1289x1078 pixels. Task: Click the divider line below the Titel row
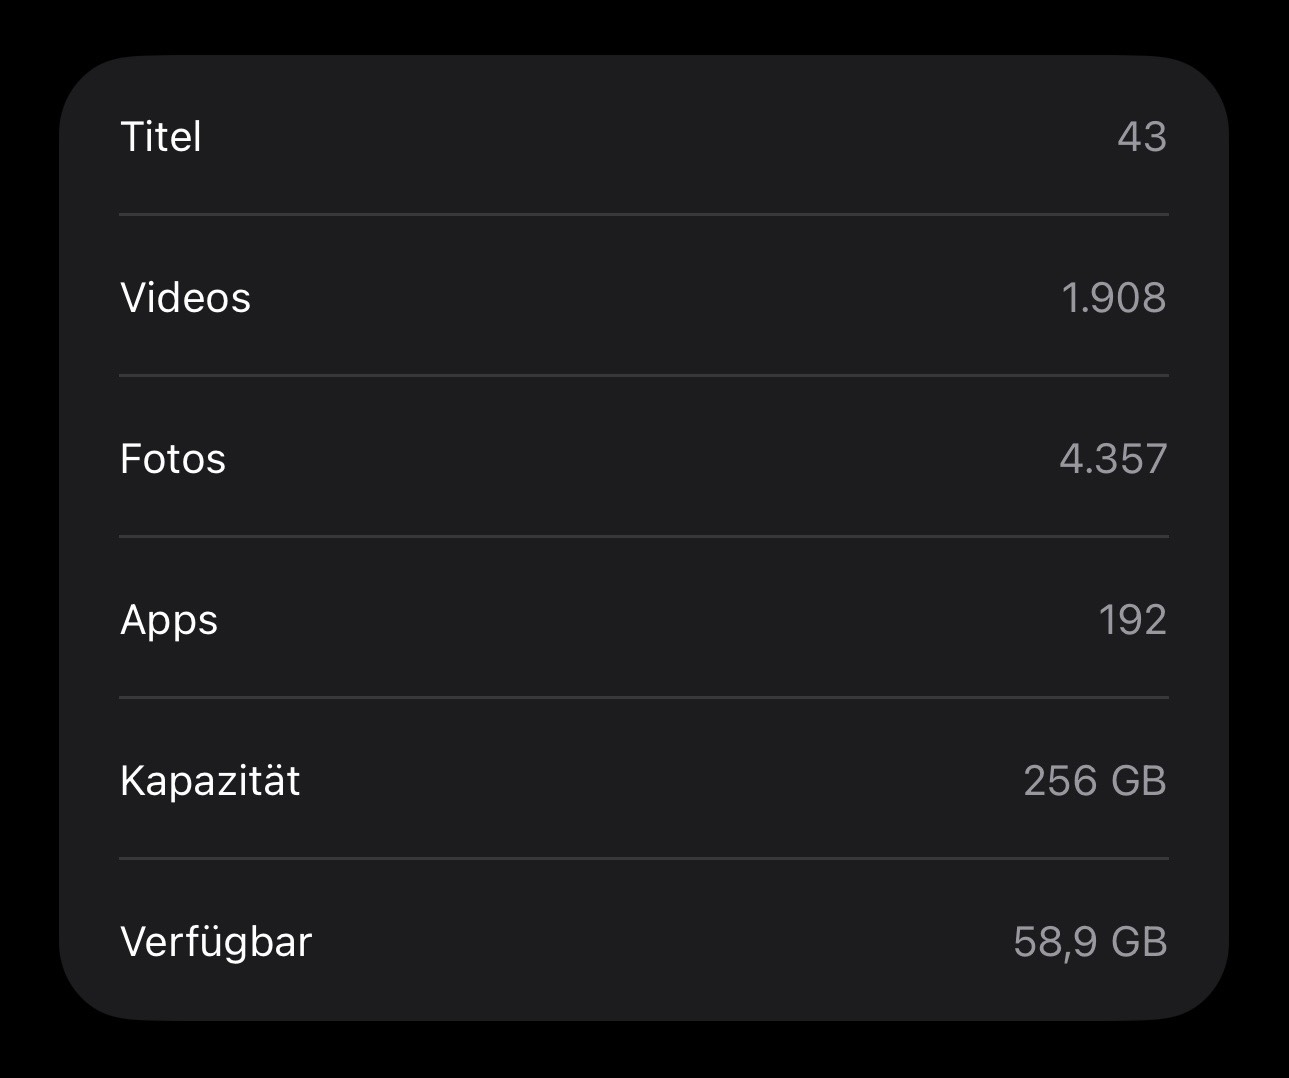pyautogui.click(x=644, y=214)
